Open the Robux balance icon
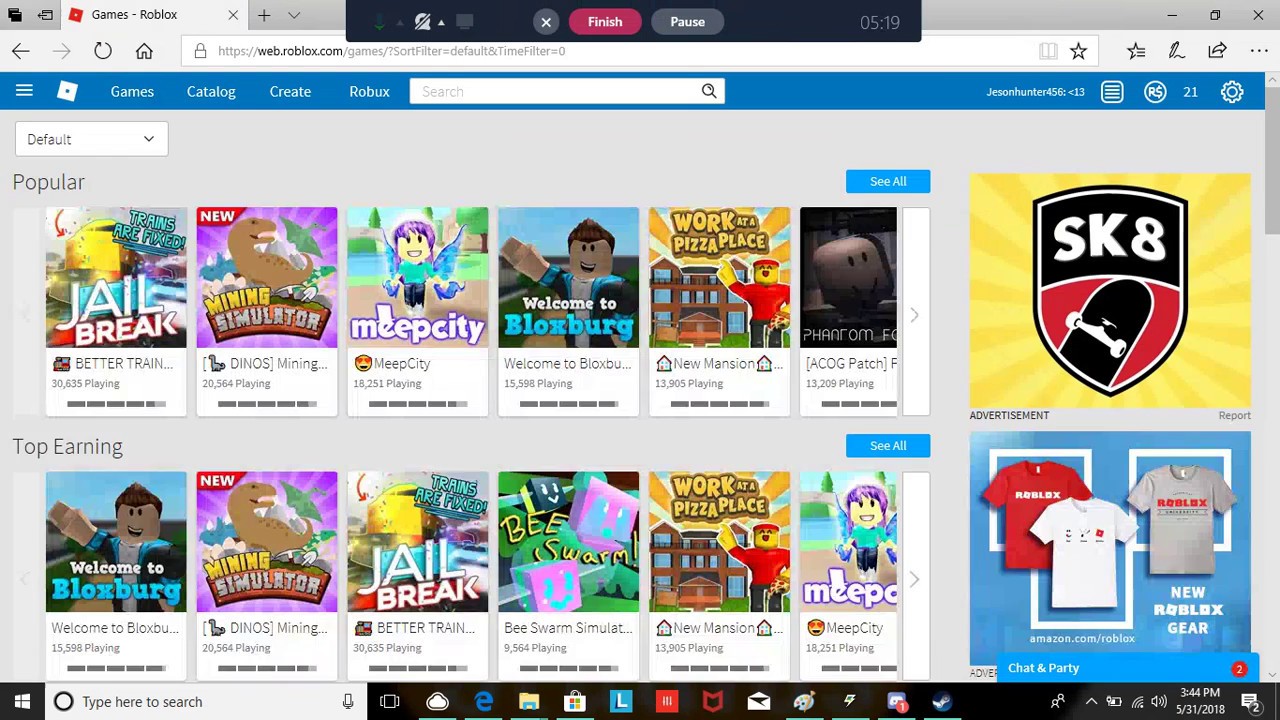 [x=1155, y=92]
